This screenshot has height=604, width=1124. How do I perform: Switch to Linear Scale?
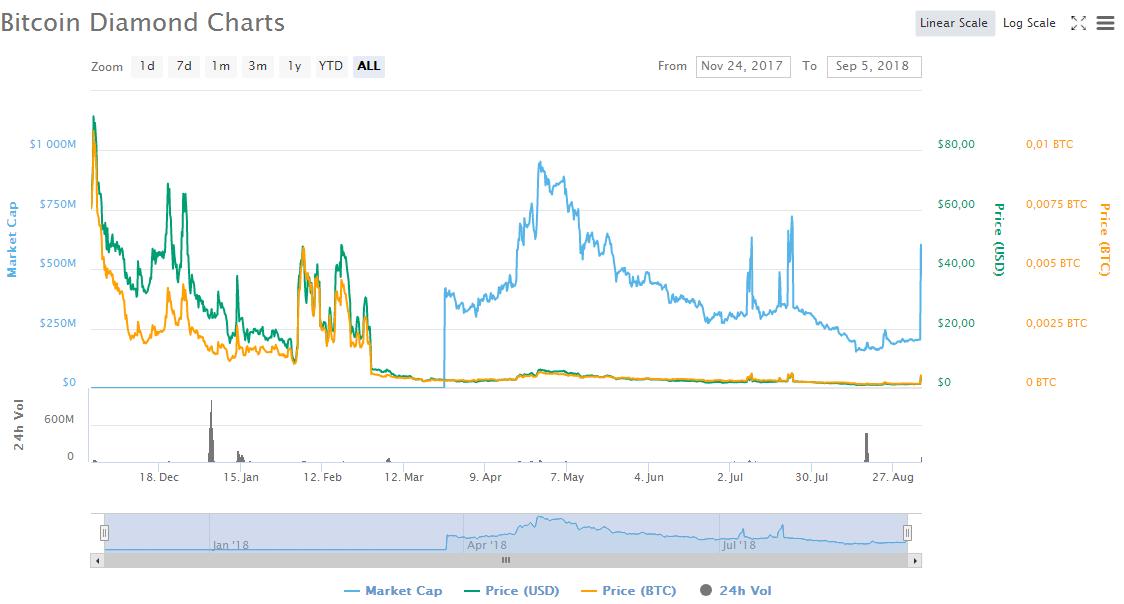coord(954,23)
